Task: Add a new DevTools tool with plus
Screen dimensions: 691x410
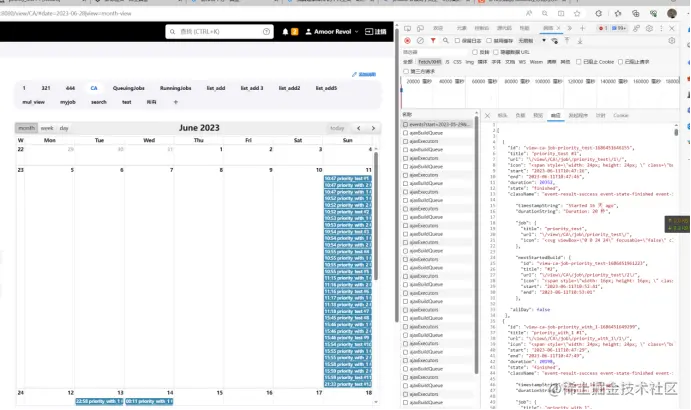Action: [x=582, y=28]
